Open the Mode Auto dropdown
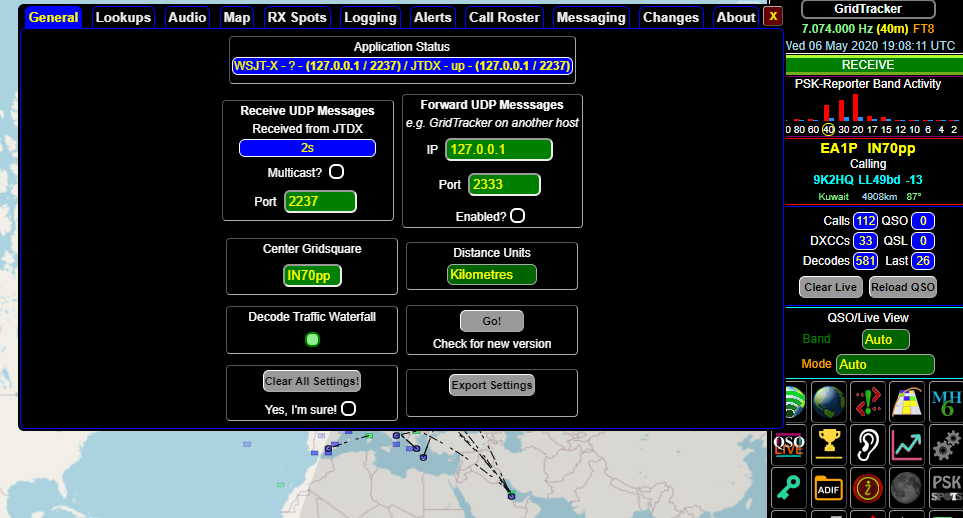 pyautogui.click(x=885, y=364)
